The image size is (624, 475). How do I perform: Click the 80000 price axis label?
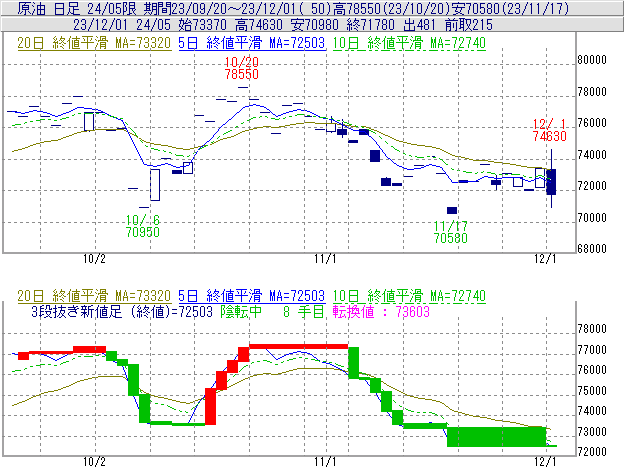592,60
